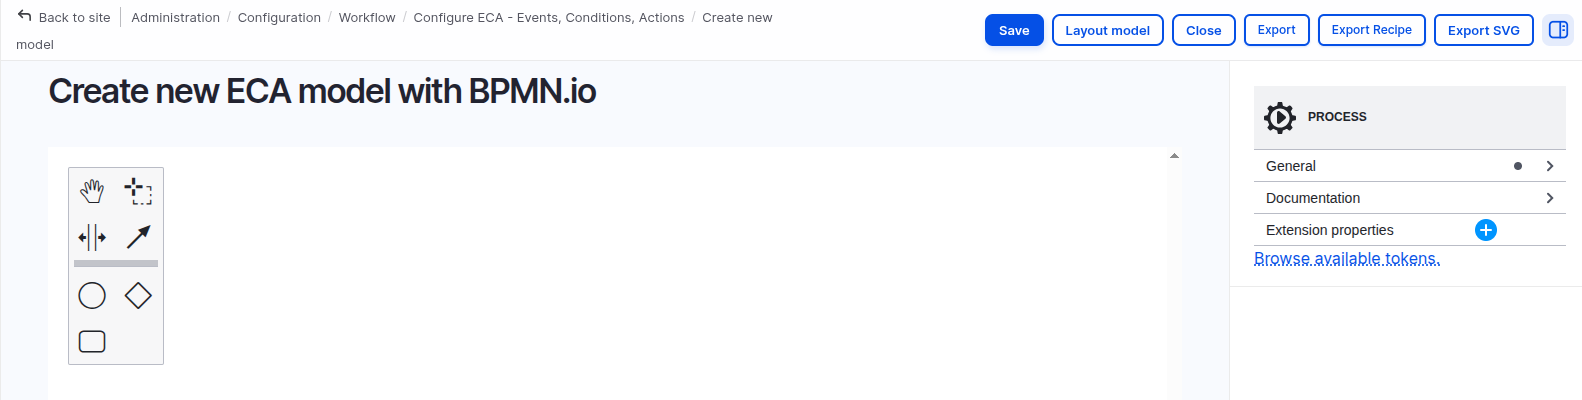Open Browse available tokens link
This screenshot has width=1582, height=400.
[1346, 259]
